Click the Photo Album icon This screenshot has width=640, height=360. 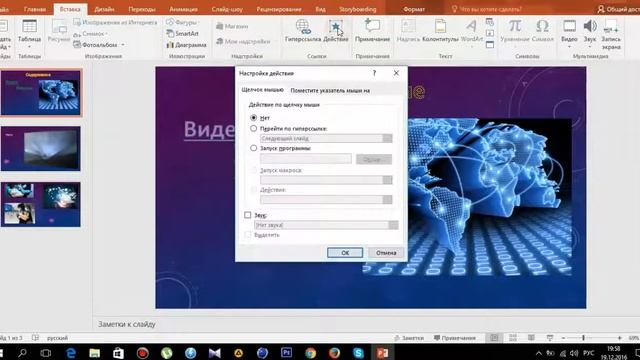(77, 44)
